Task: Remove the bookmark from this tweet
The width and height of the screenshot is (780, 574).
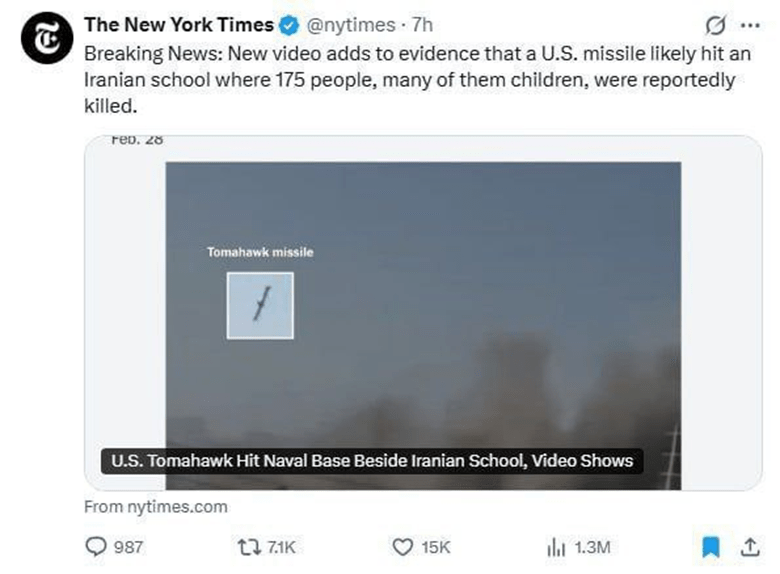Action: click(711, 546)
